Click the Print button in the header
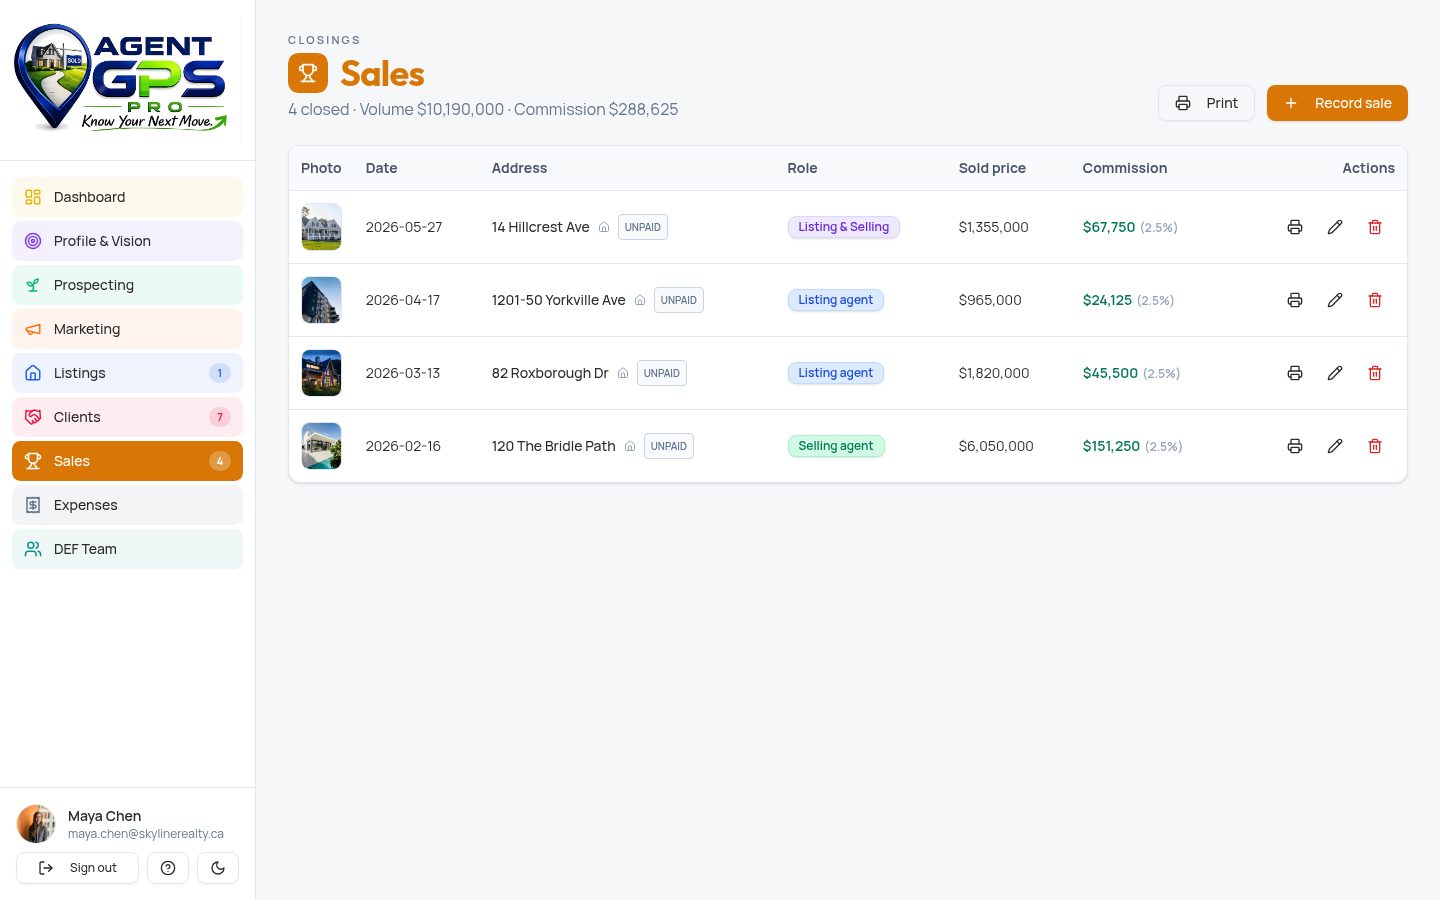1440x900 pixels. click(x=1206, y=103)
